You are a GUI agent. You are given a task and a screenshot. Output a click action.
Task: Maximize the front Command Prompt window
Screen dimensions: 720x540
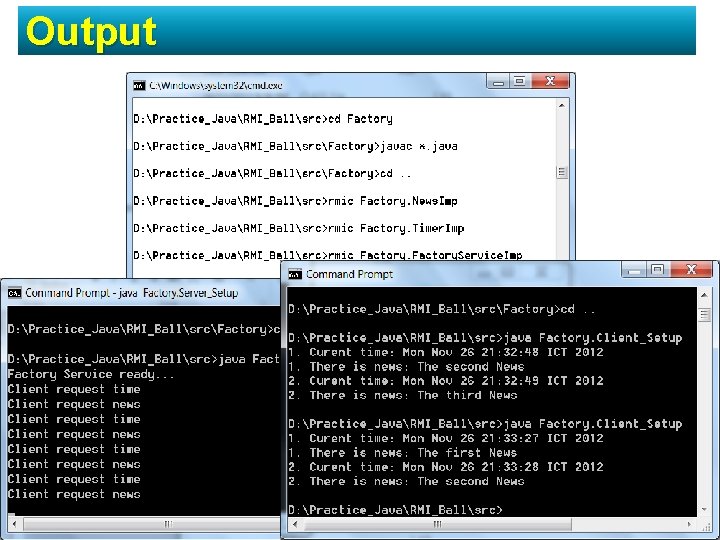(658, 270)
